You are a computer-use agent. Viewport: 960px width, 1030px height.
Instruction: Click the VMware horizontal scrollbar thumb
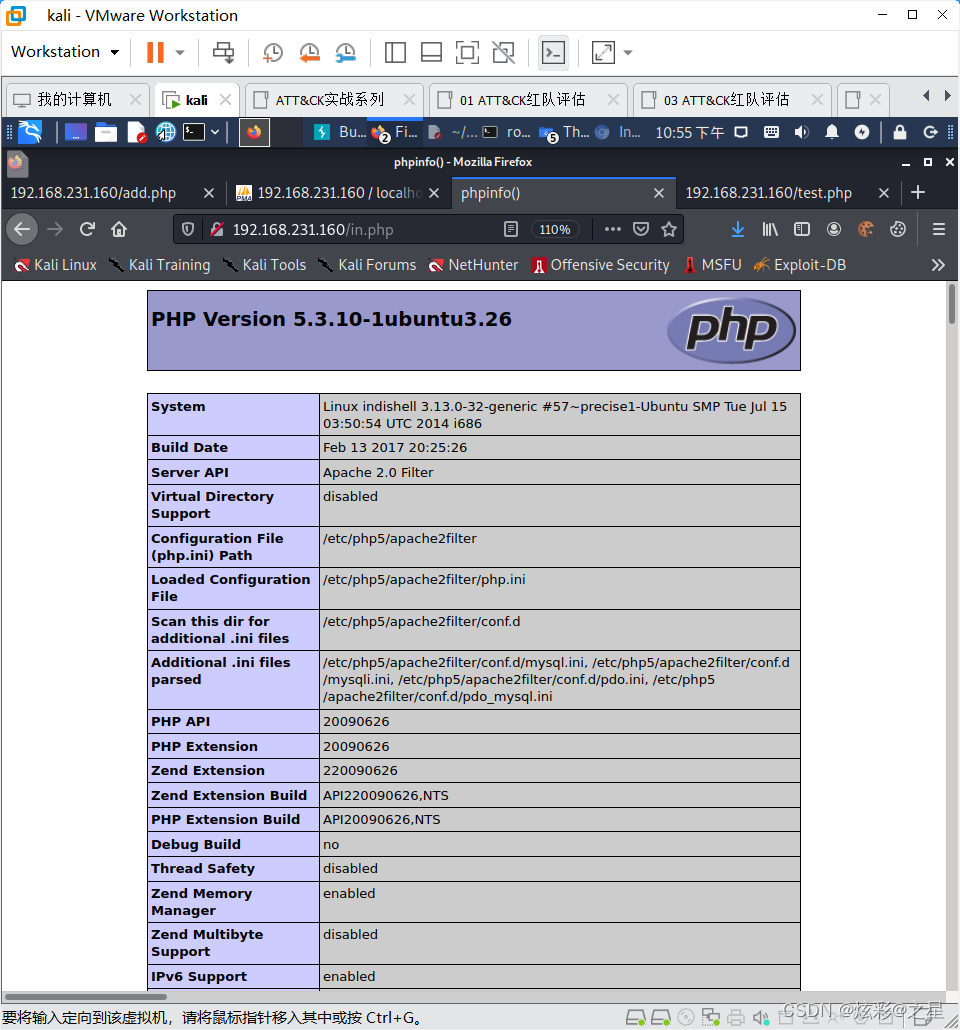[85, 996]
